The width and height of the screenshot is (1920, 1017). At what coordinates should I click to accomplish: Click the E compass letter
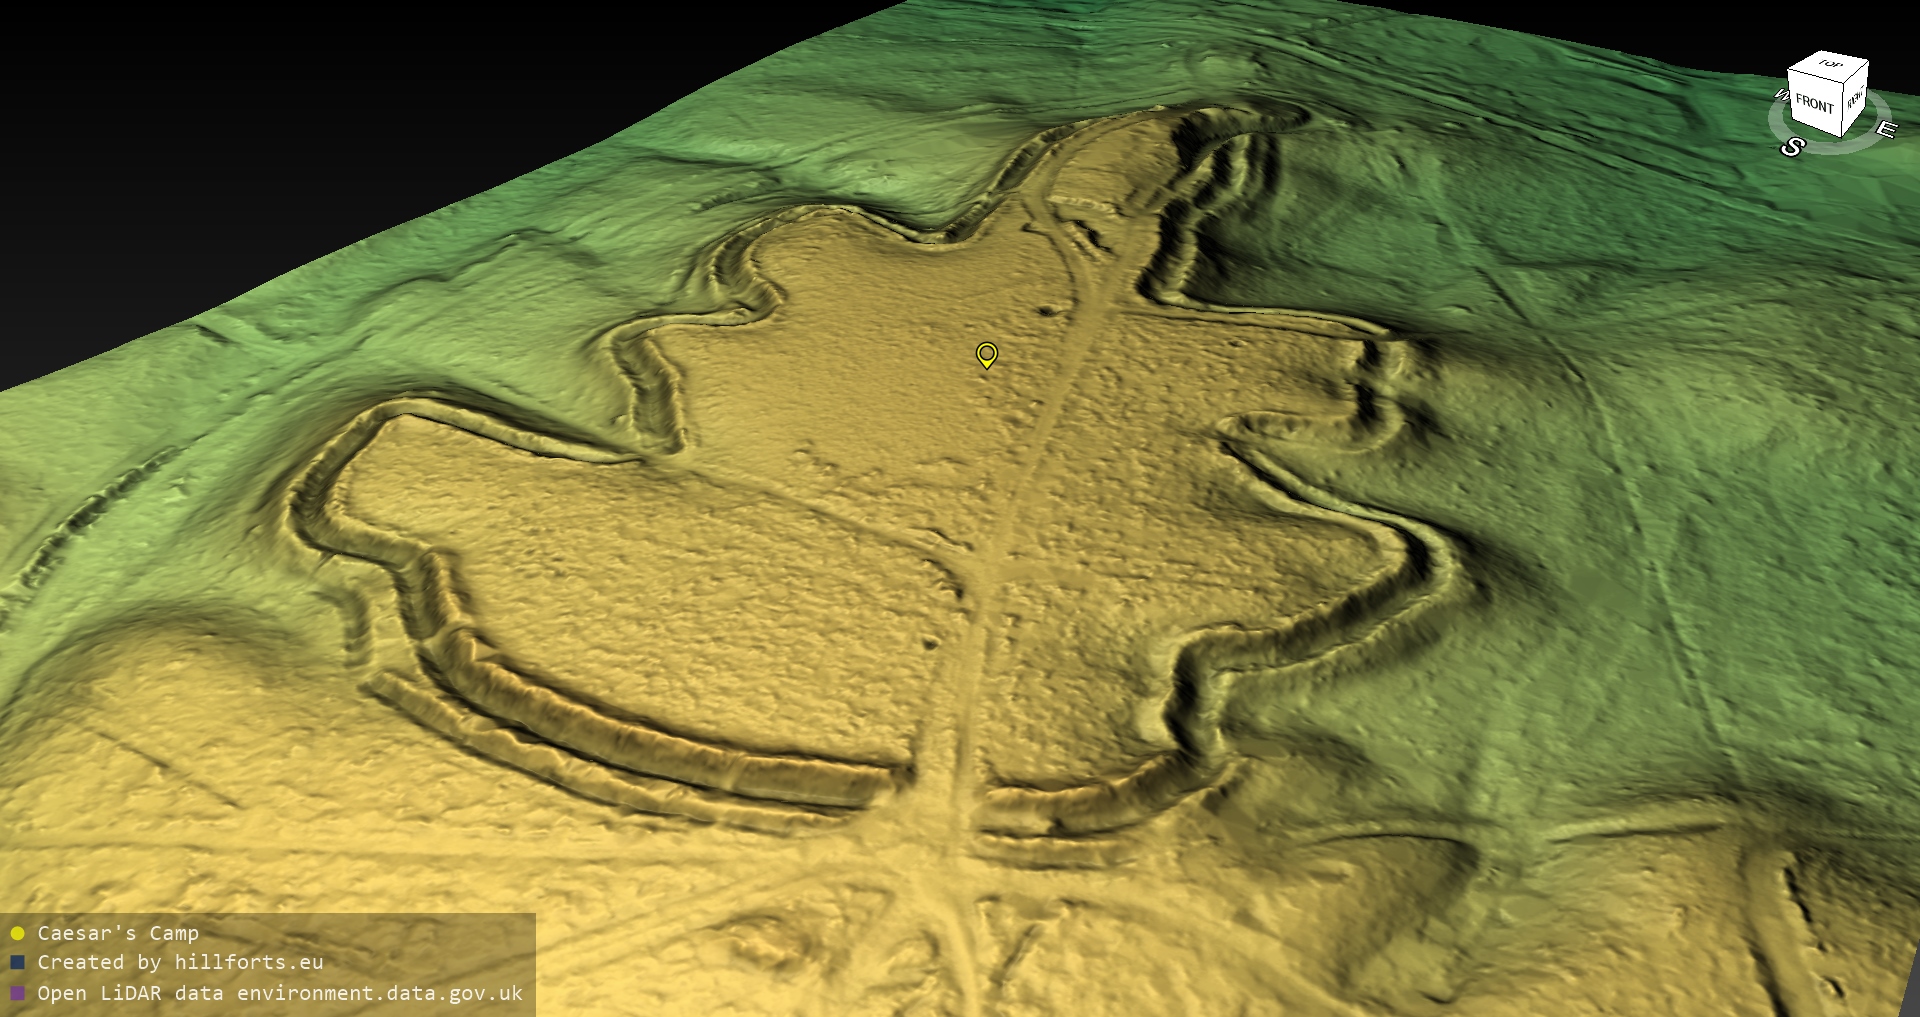(1885, 129)
